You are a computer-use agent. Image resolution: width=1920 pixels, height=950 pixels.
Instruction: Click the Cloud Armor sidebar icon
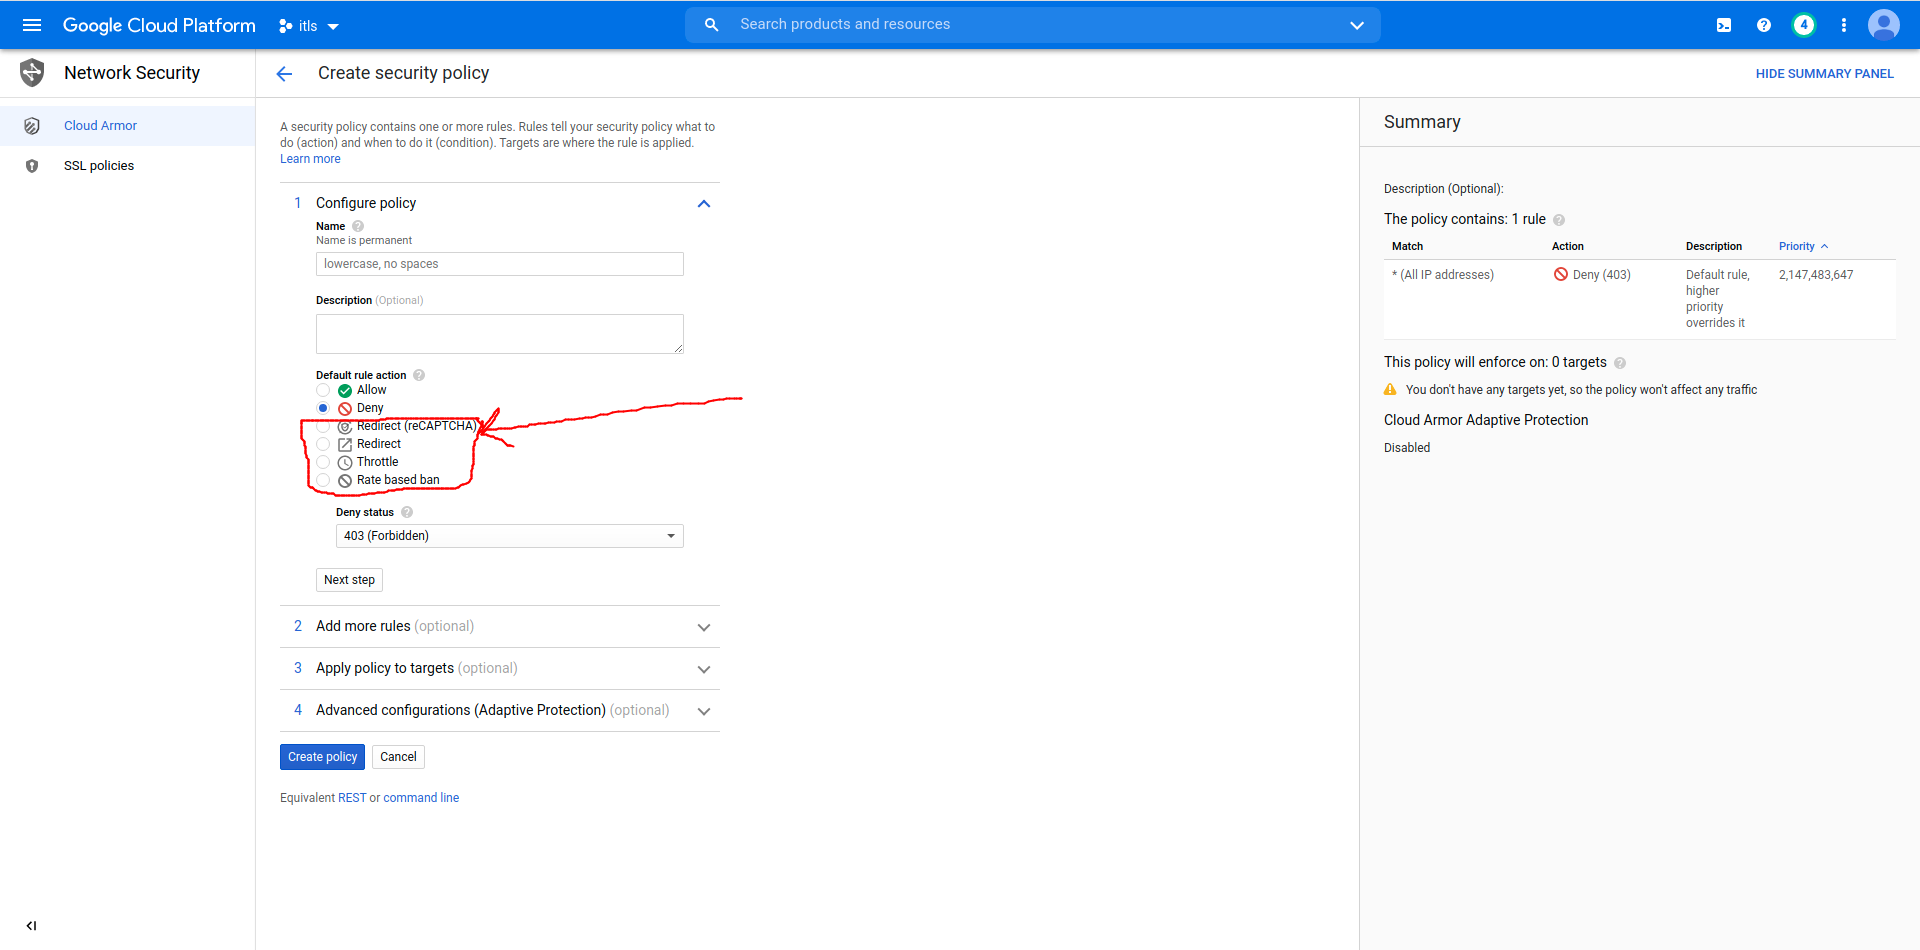tap(32, 126)
